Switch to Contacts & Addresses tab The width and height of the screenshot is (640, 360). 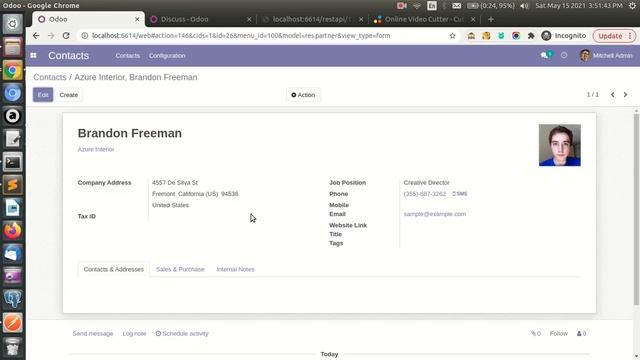pyautogui.click(x=113, y=269)
